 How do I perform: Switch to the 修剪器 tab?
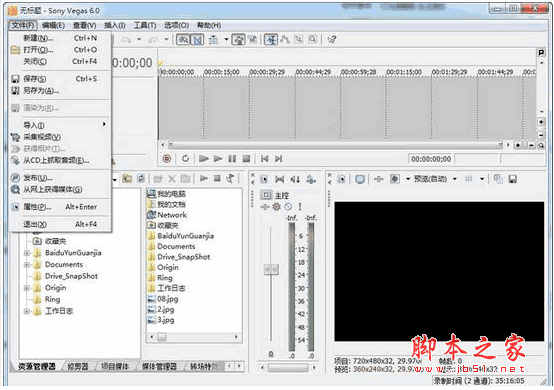pos(78,367)
